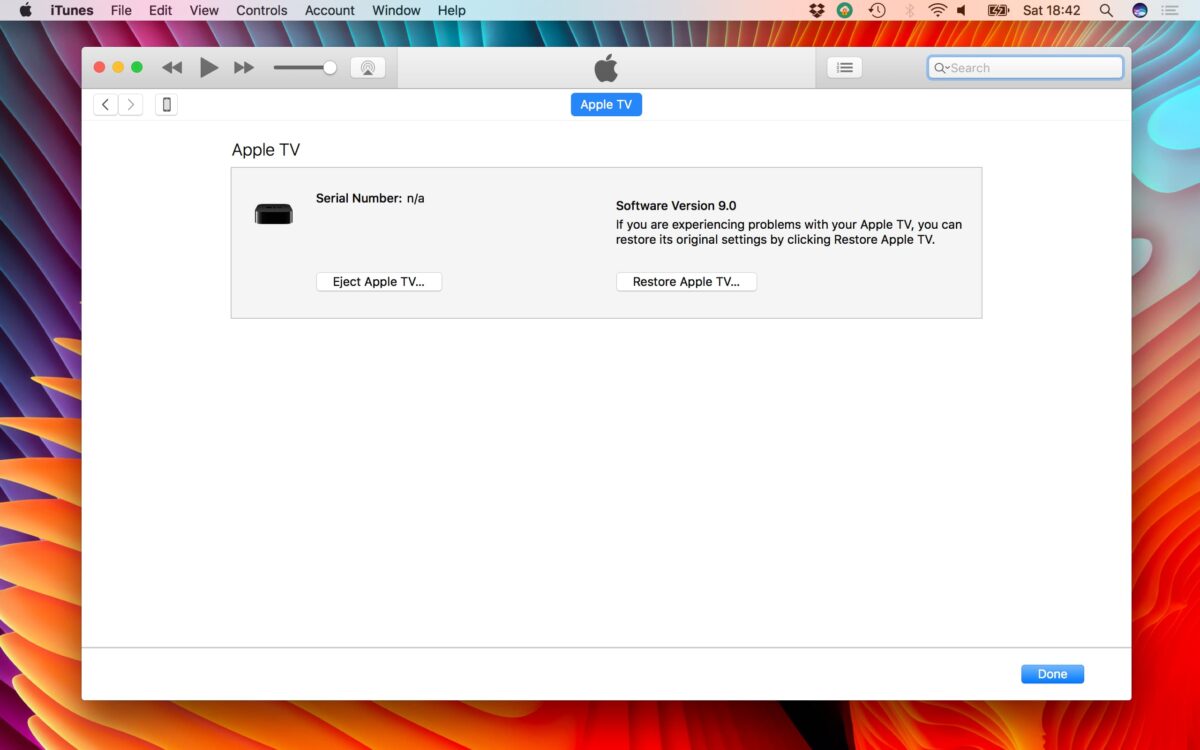The width and height of the screenshot is (1200, 750).
Task: Click the Dropbox menu bar icon
Action: 817,10
